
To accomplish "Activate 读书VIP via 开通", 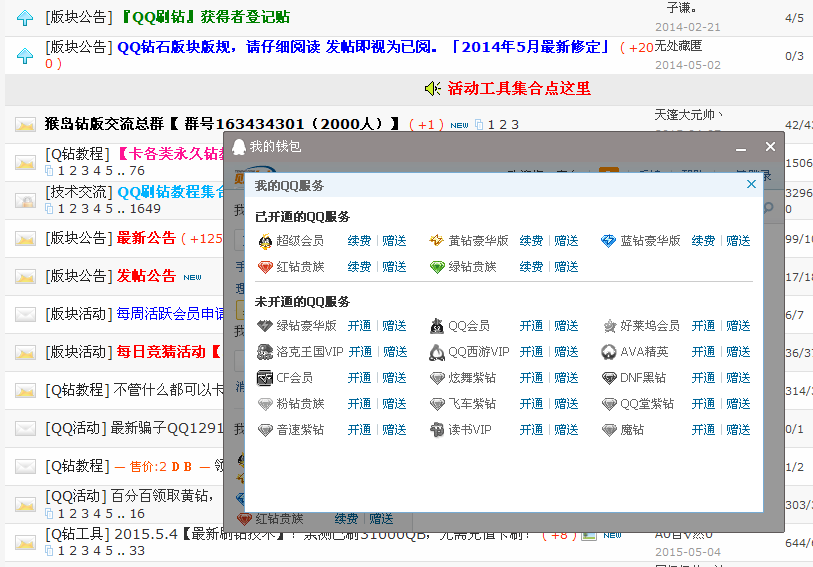I will (531, 430).
